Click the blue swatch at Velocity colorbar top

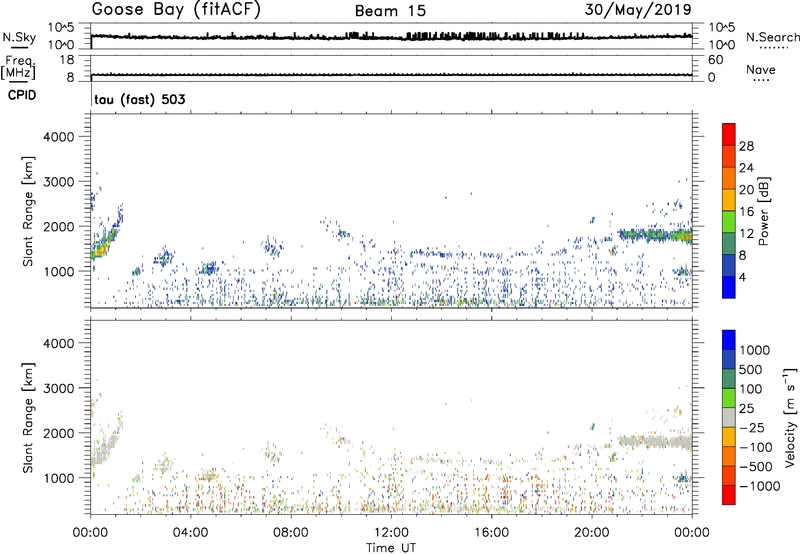729,340
